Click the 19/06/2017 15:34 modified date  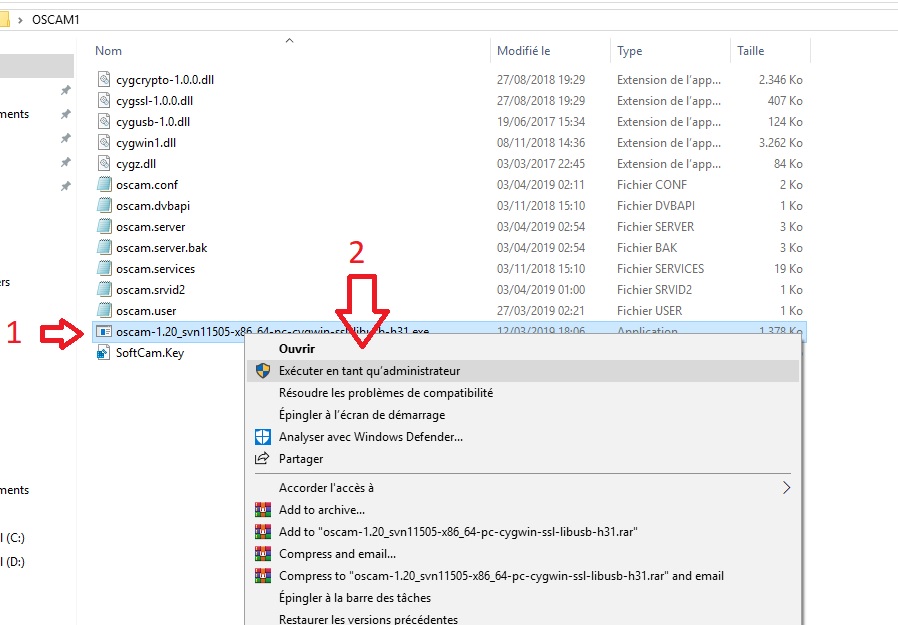(541, 121)
